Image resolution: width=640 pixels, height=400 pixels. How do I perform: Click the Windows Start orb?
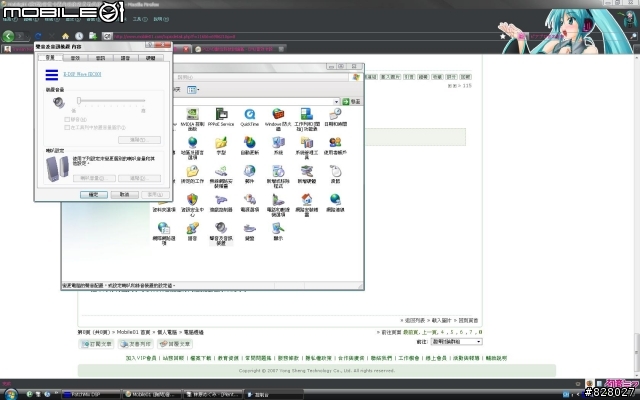[10, 394]
